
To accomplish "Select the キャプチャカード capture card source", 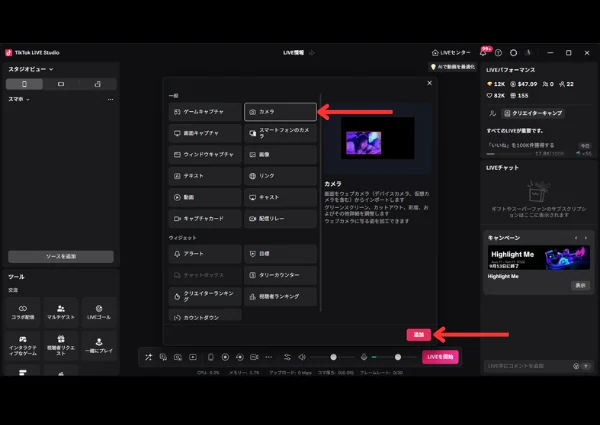I will click(x=205, y=218).
